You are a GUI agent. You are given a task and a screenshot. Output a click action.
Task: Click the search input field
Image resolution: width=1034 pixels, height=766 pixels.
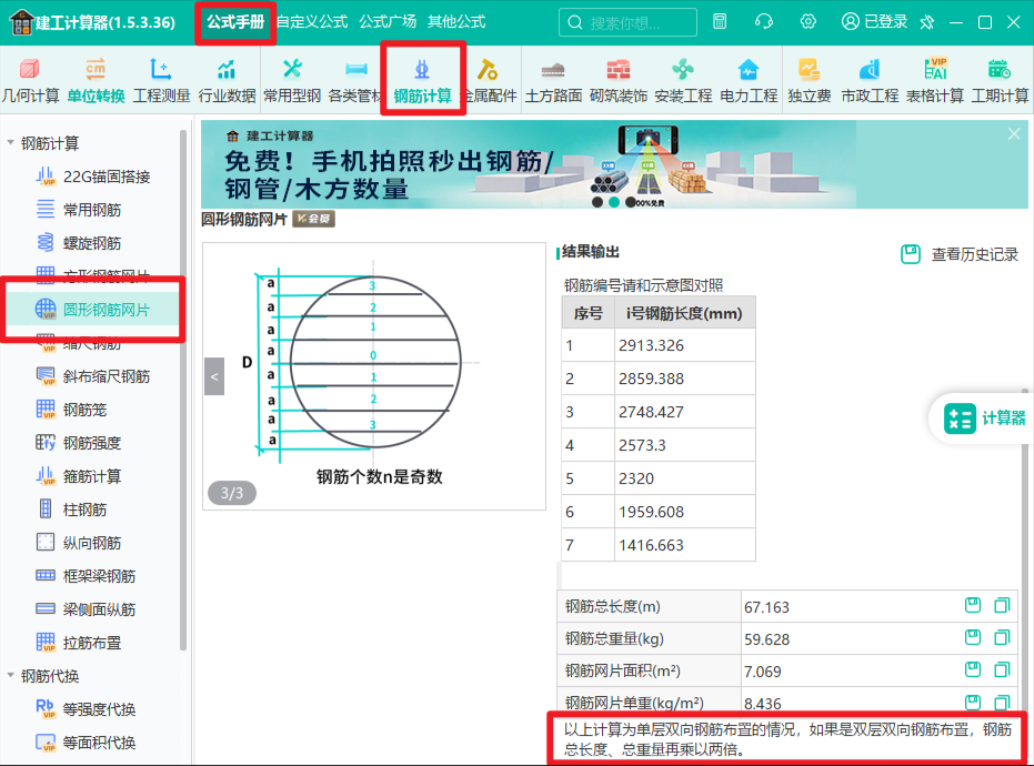pyautogui.click(x=628, y=22)
